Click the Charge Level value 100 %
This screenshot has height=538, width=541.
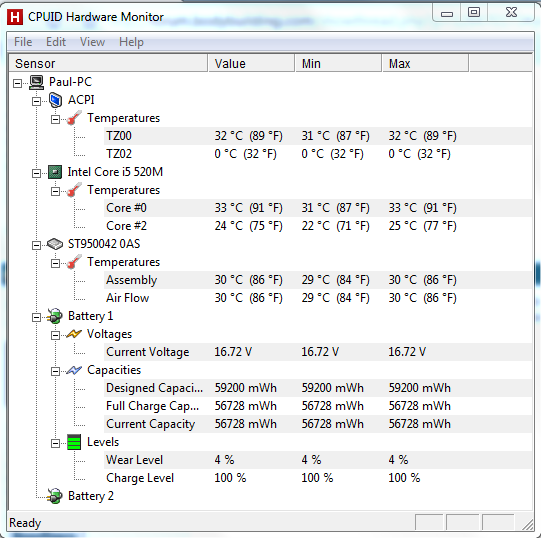(230, 478)
